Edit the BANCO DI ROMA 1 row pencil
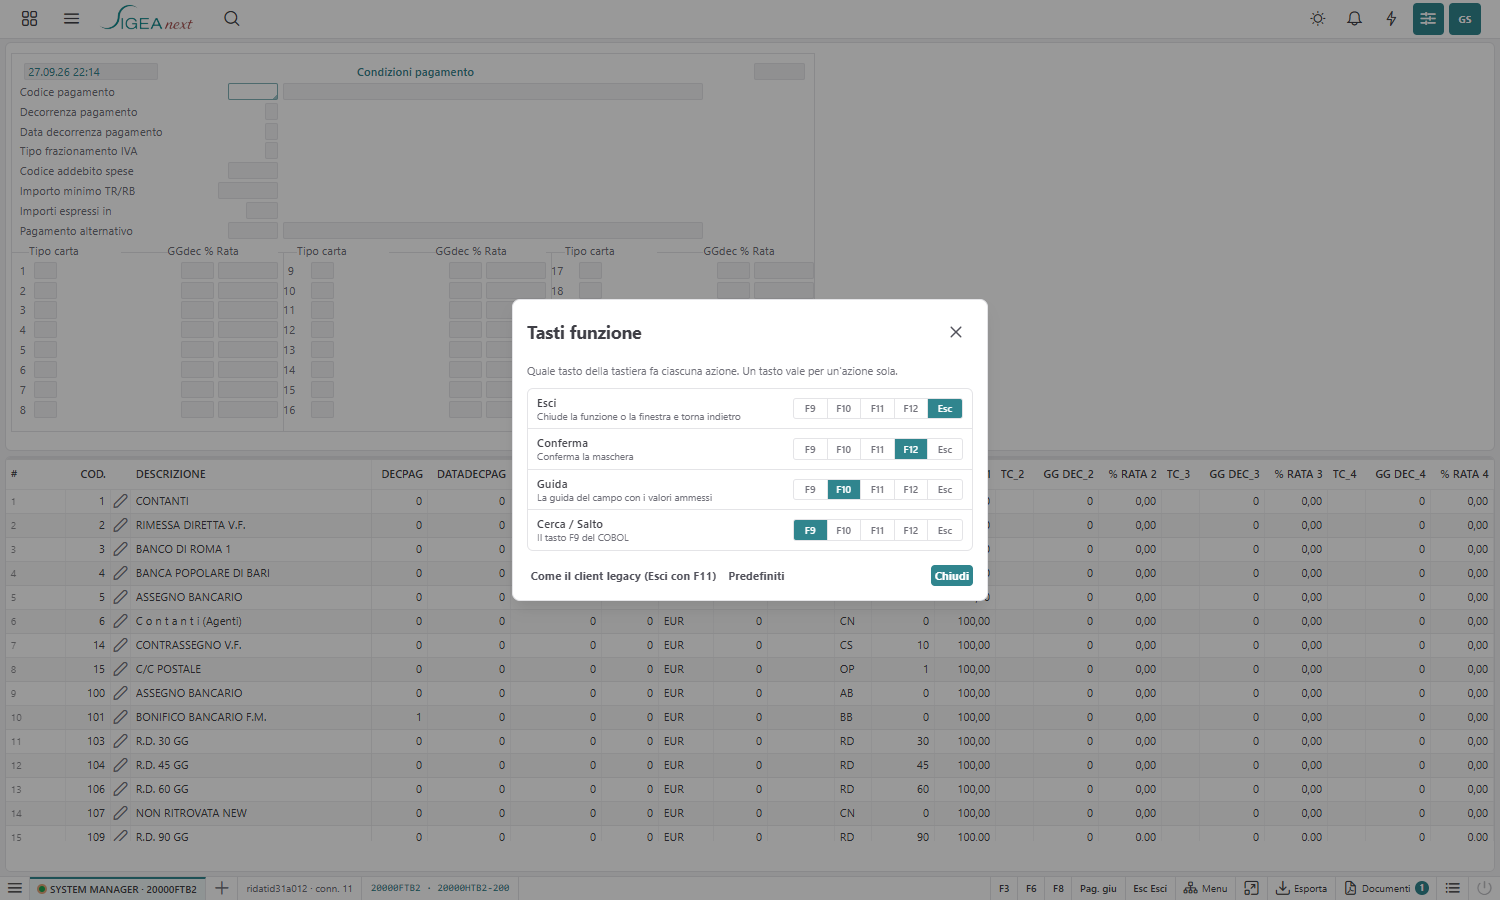Screen dimensions: 1500x900 point(120,549)
